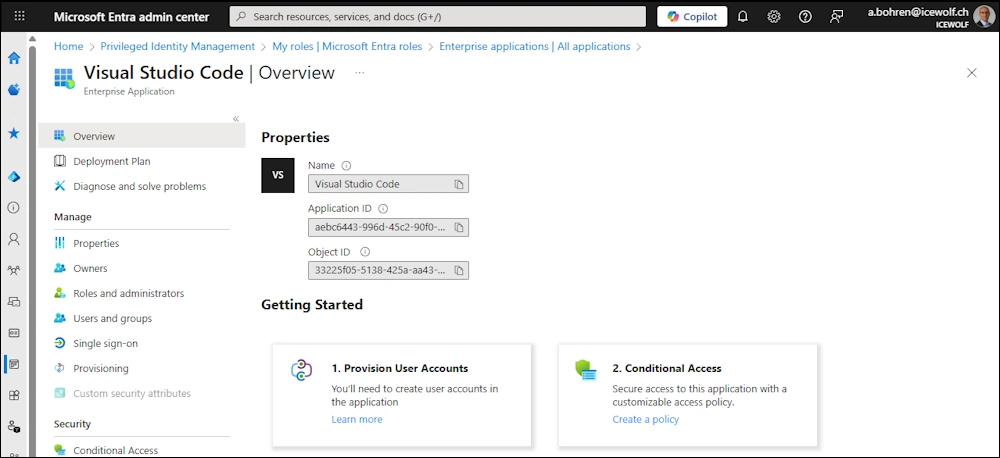The image size is (1000, 458).
Task: Show the Name field info tooltip icon
Action: (347, 166)
